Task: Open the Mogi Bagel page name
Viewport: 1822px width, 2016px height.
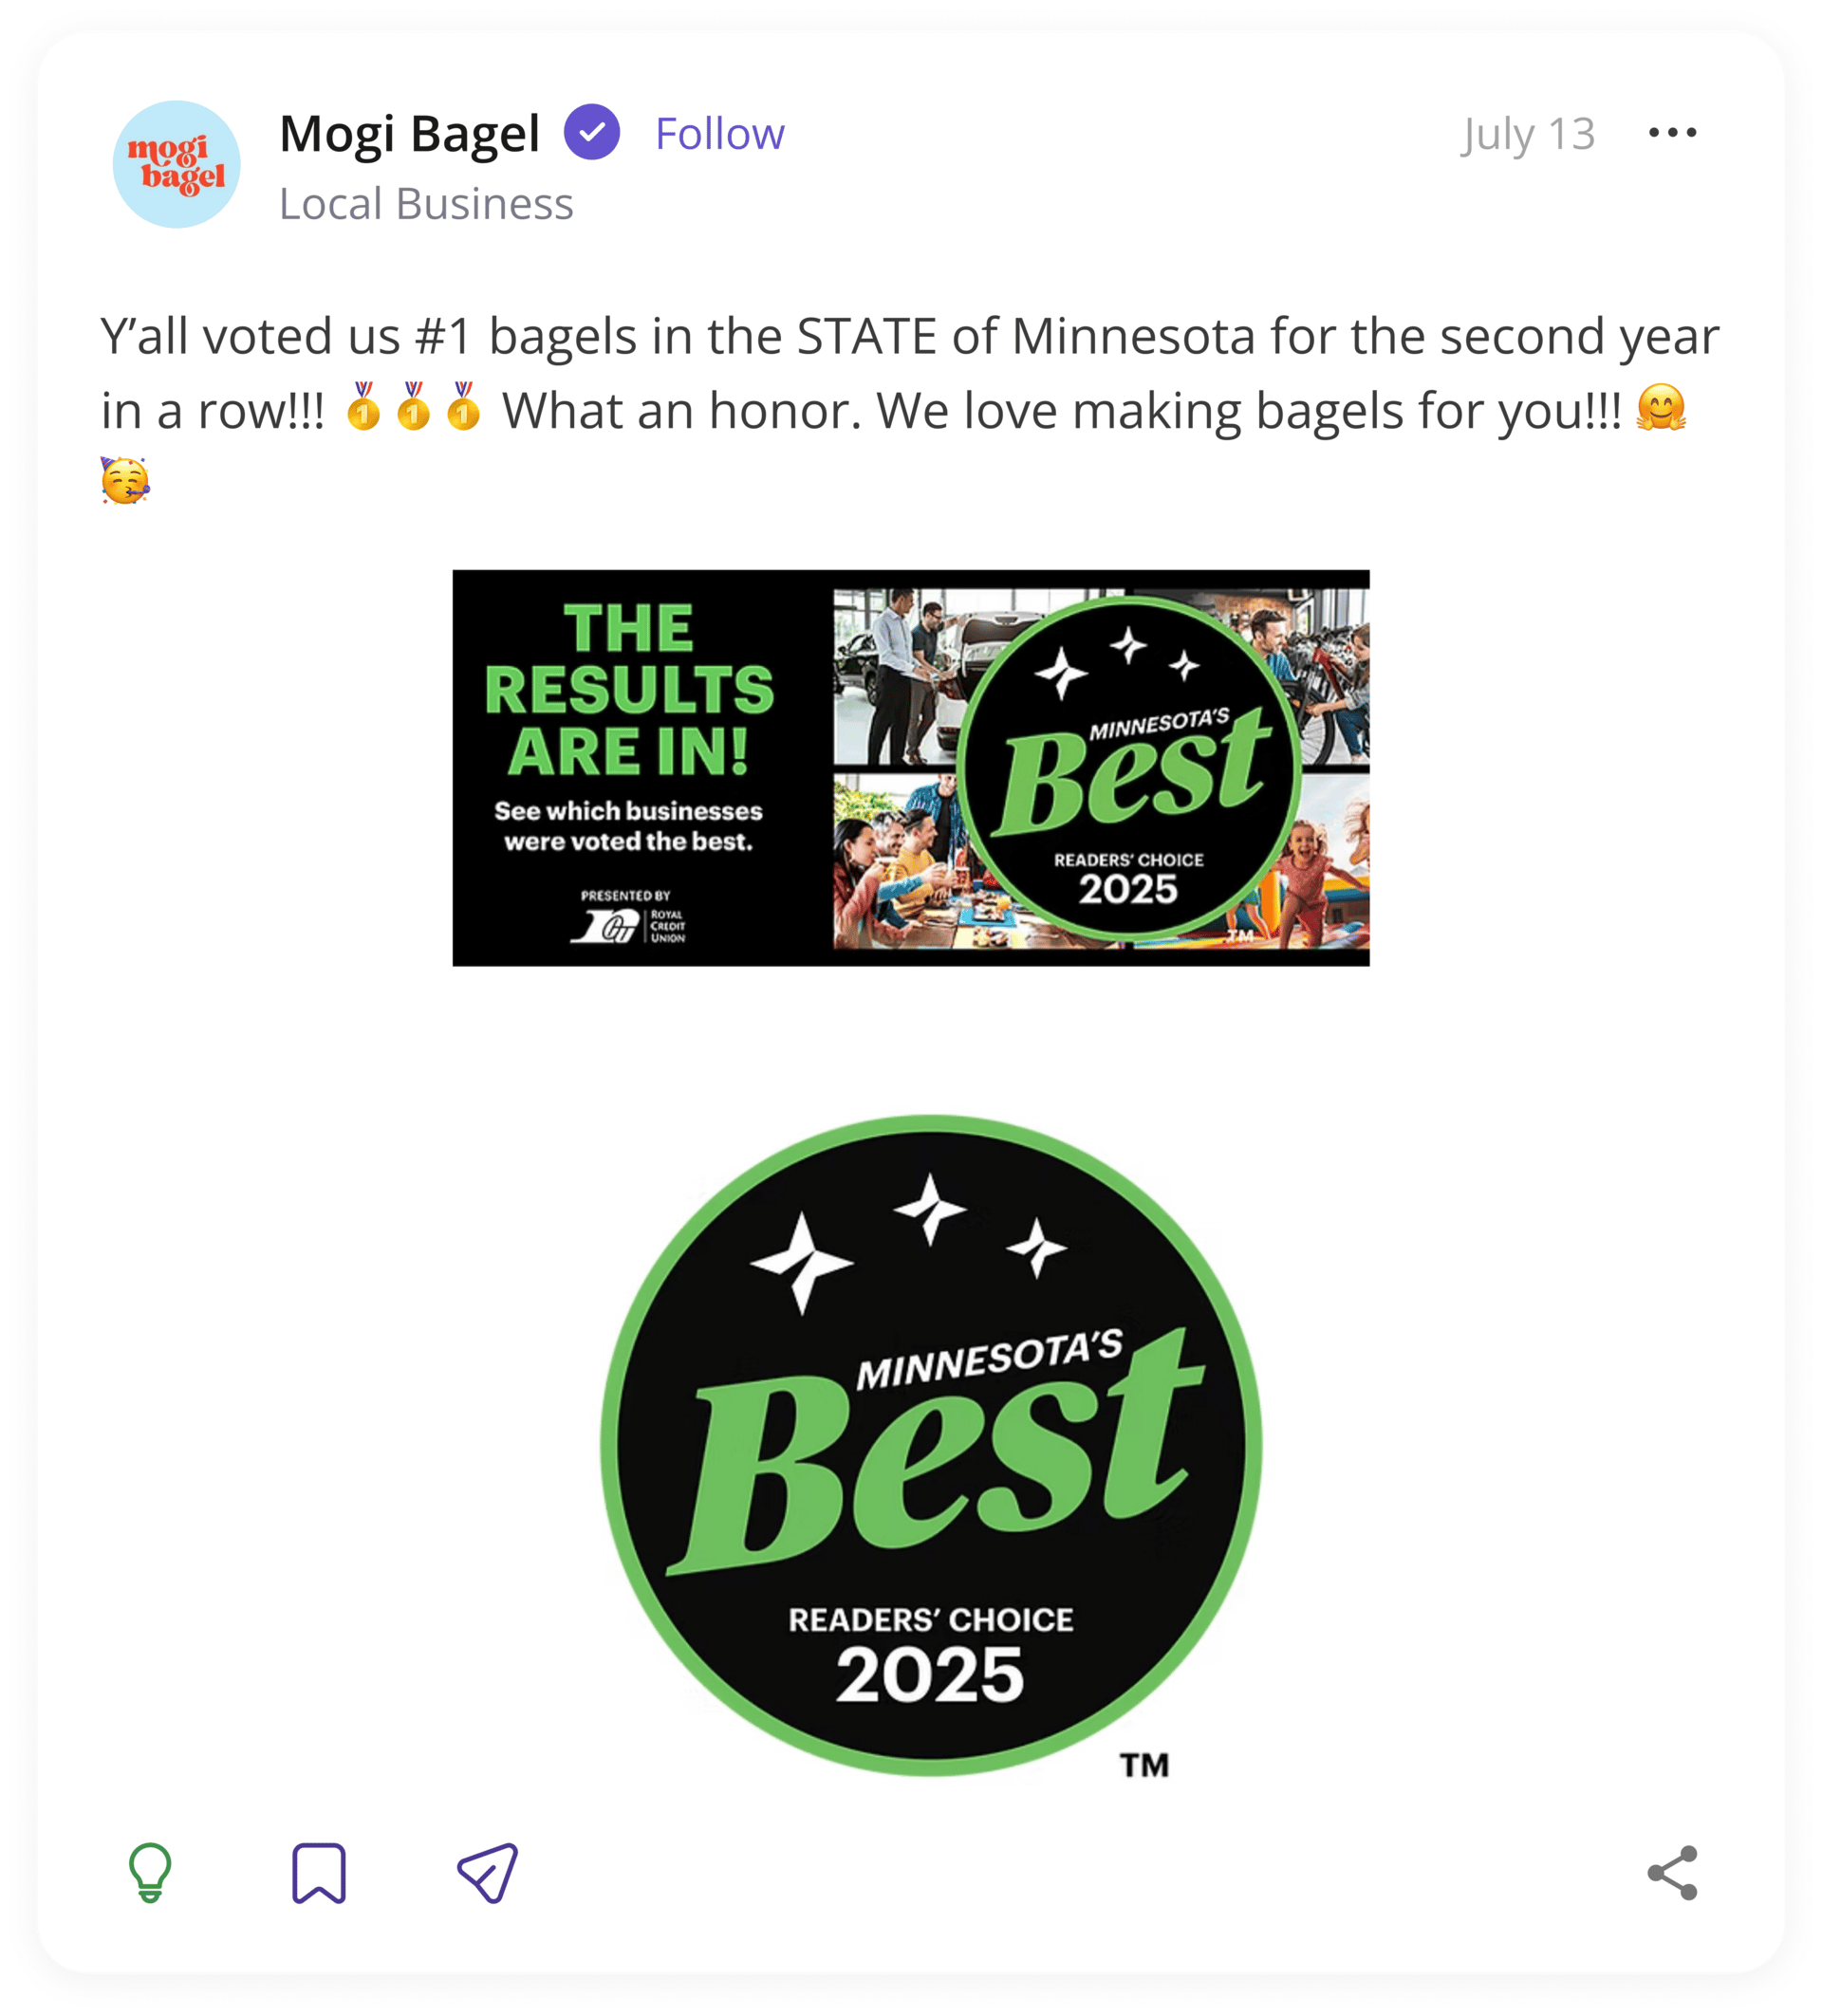Action: [x=409, y=134]
